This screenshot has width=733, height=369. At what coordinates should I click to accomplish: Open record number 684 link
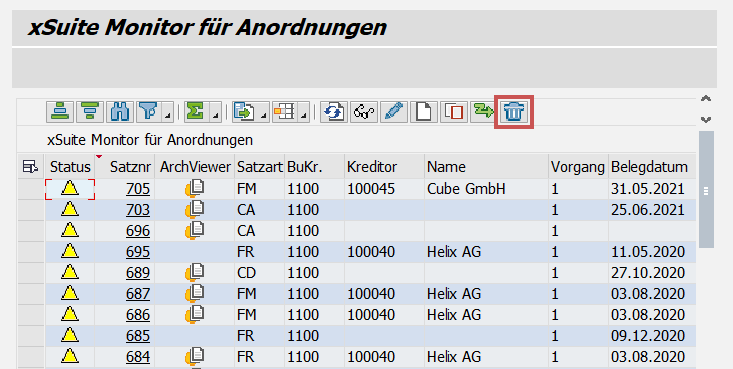point(138,357)
